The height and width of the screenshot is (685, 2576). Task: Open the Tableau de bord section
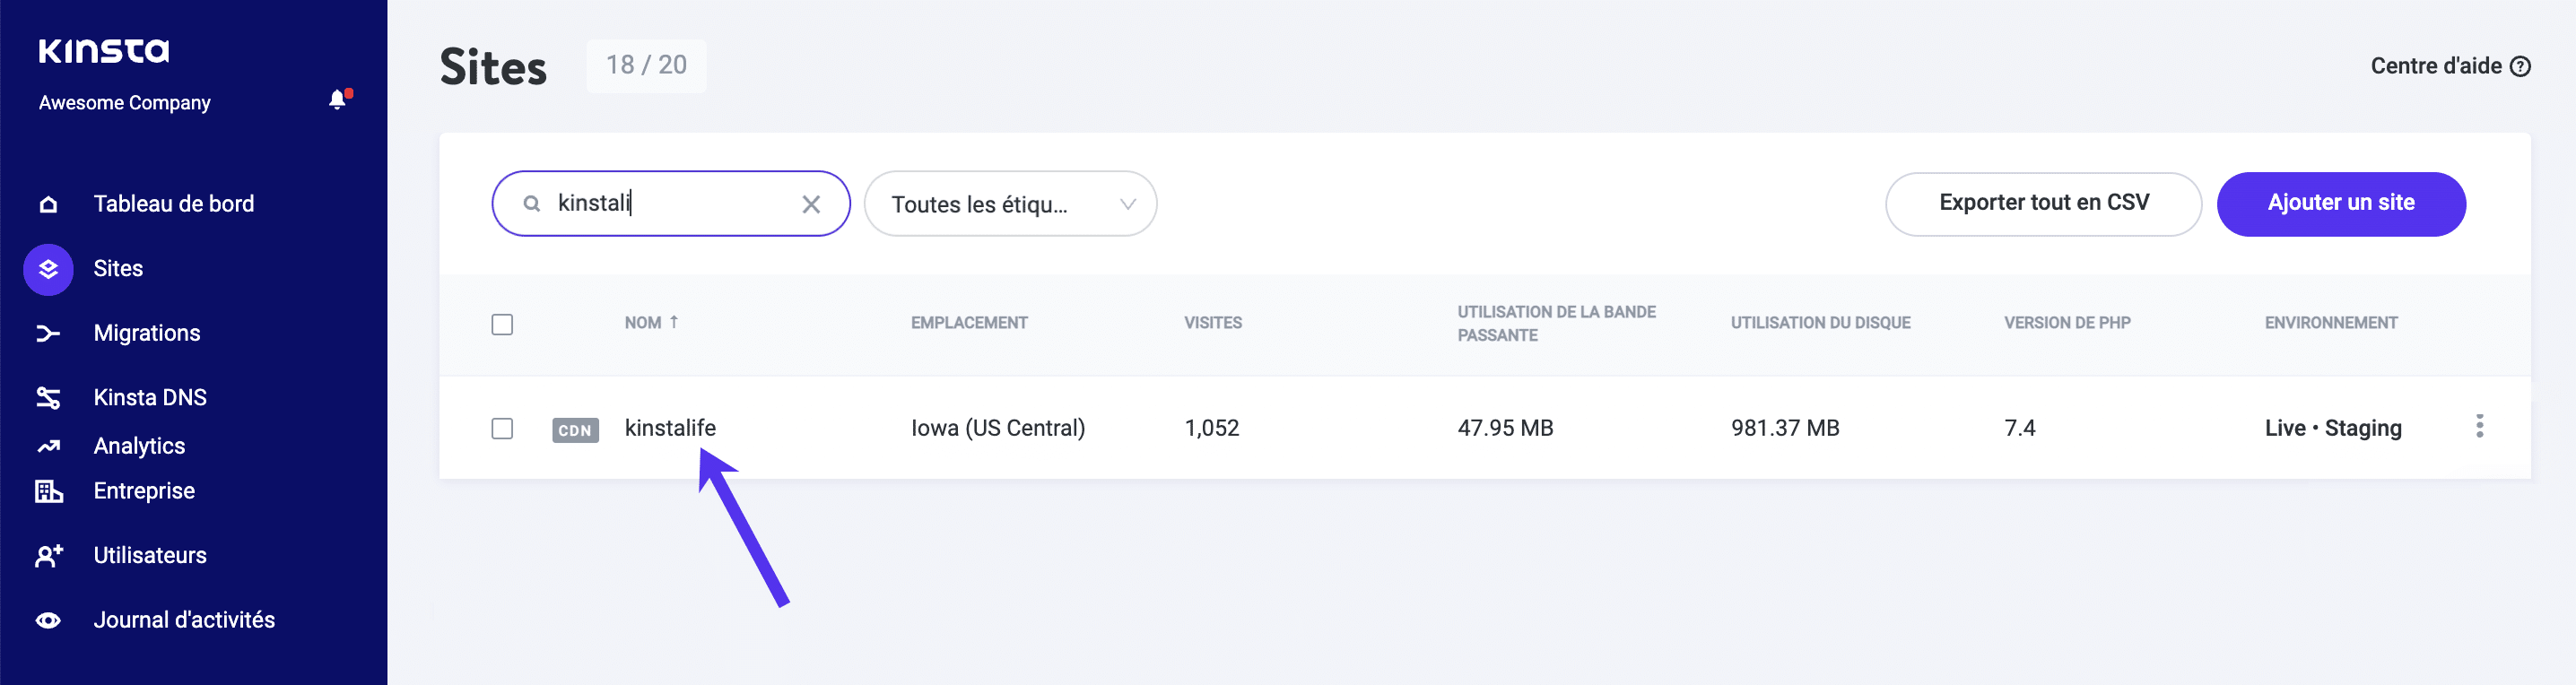(174, 203)
